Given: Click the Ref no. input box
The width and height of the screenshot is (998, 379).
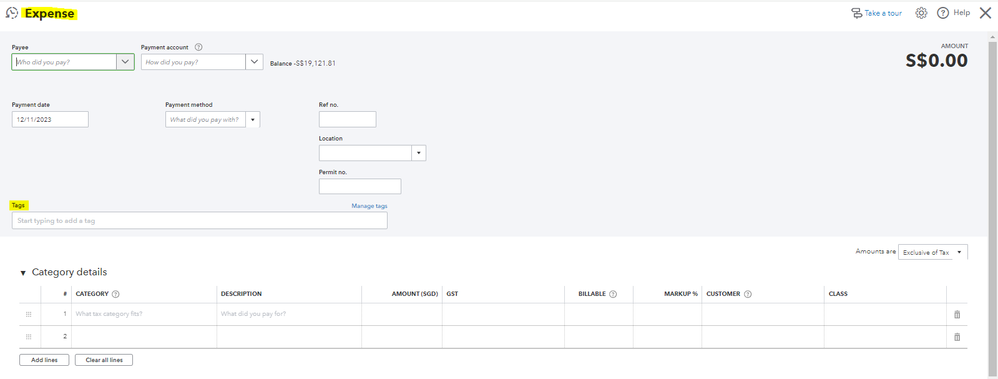Looking at the screenshot, I should point(348,119).
